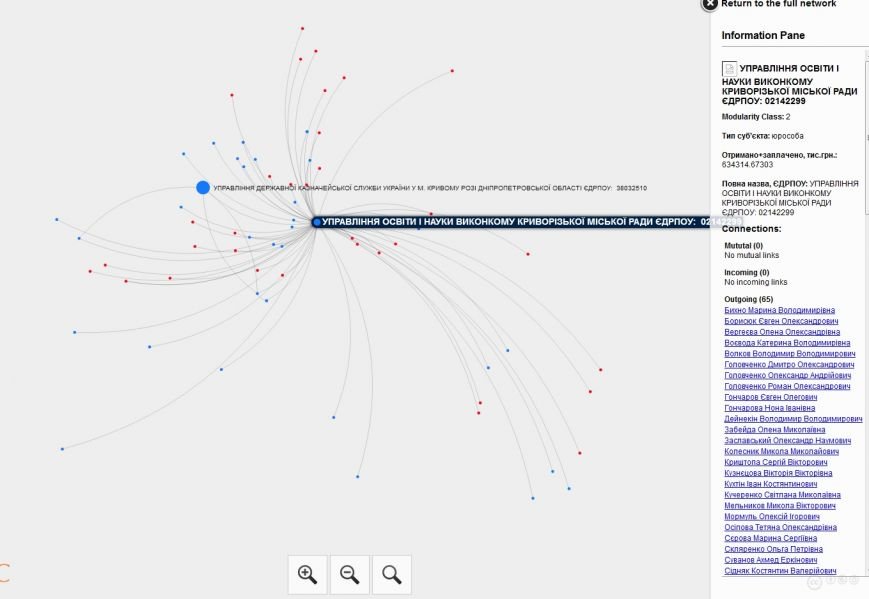Open link Кучеренко Світлана Миколаївна
Image resolution: width=869 pixels, height=599 pixels.
pos(783,495)
